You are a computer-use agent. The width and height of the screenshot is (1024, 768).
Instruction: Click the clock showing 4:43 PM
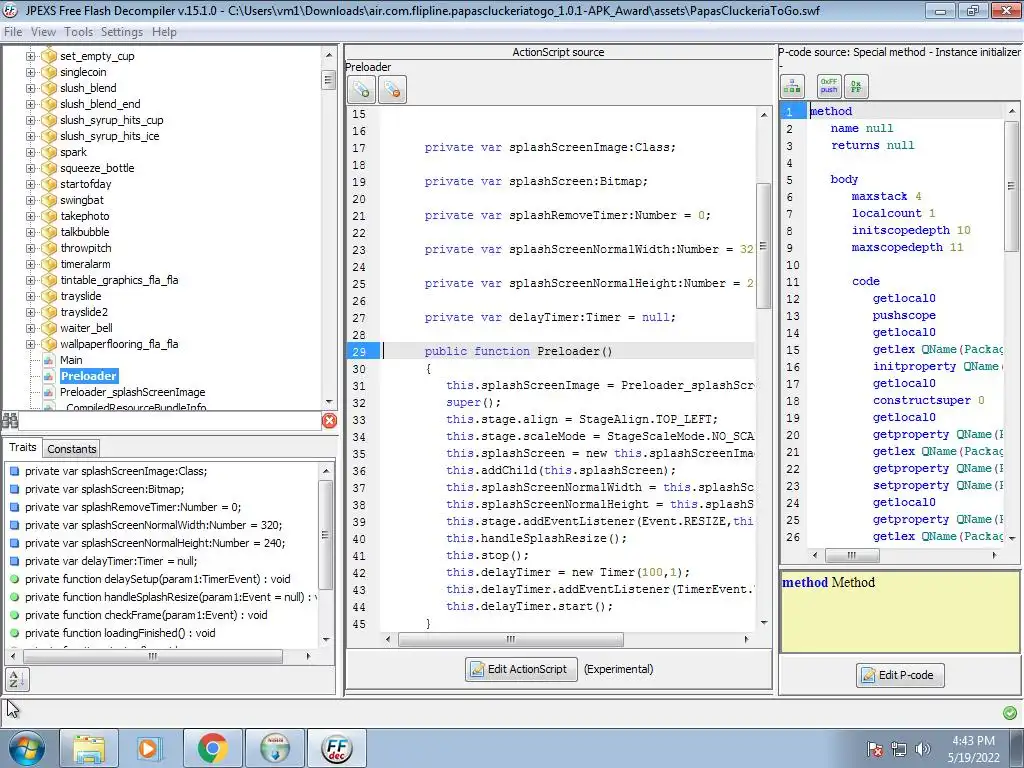(x=973, y=741)
